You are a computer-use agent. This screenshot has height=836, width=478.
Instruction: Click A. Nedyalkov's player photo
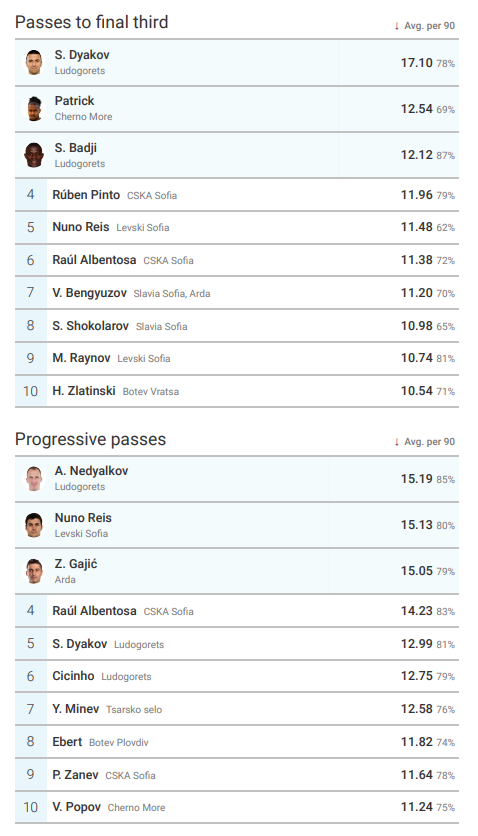(x=34, y=478)
